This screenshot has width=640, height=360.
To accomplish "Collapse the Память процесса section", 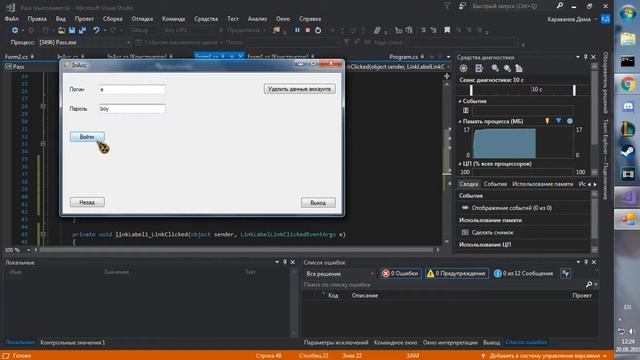I will (460, 121).
